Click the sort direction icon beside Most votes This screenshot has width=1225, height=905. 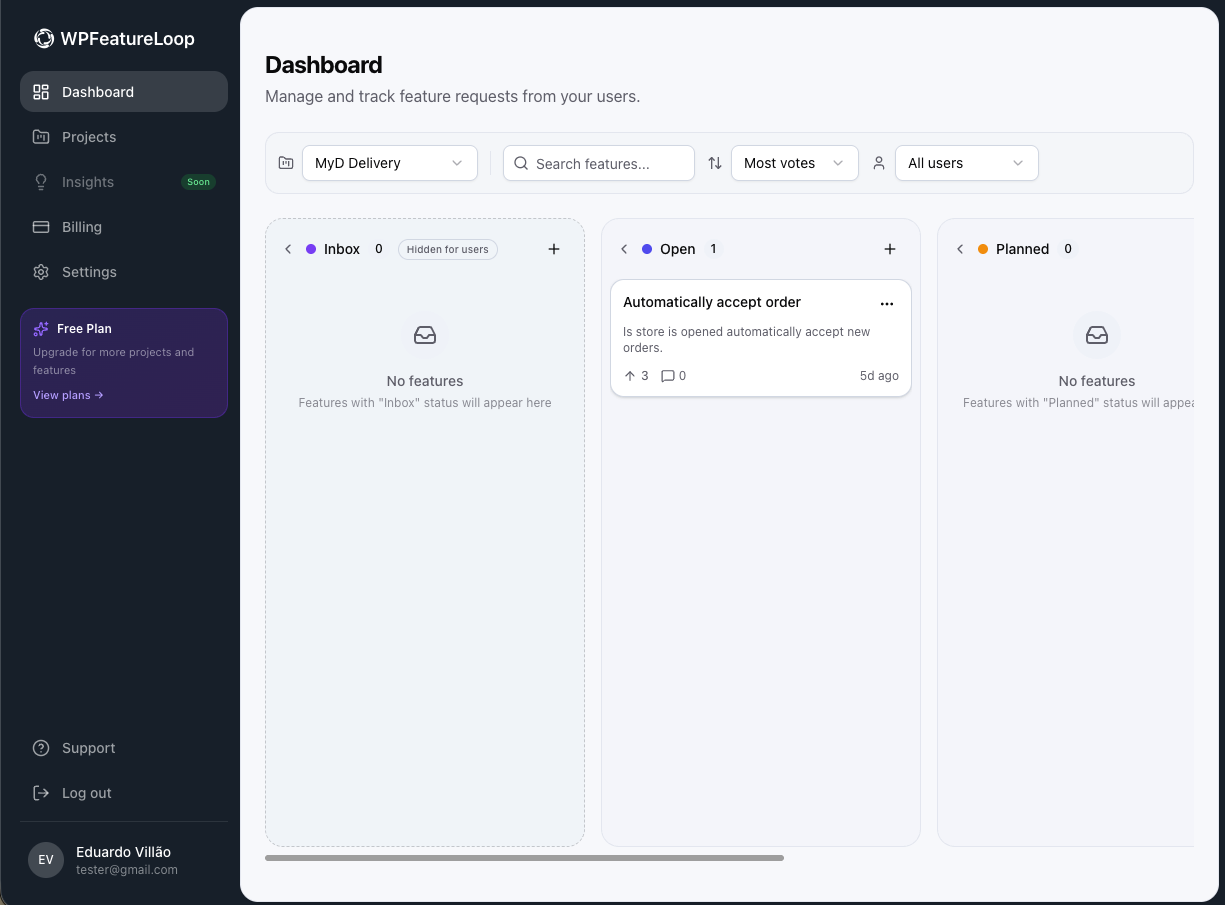click(715, 162)
